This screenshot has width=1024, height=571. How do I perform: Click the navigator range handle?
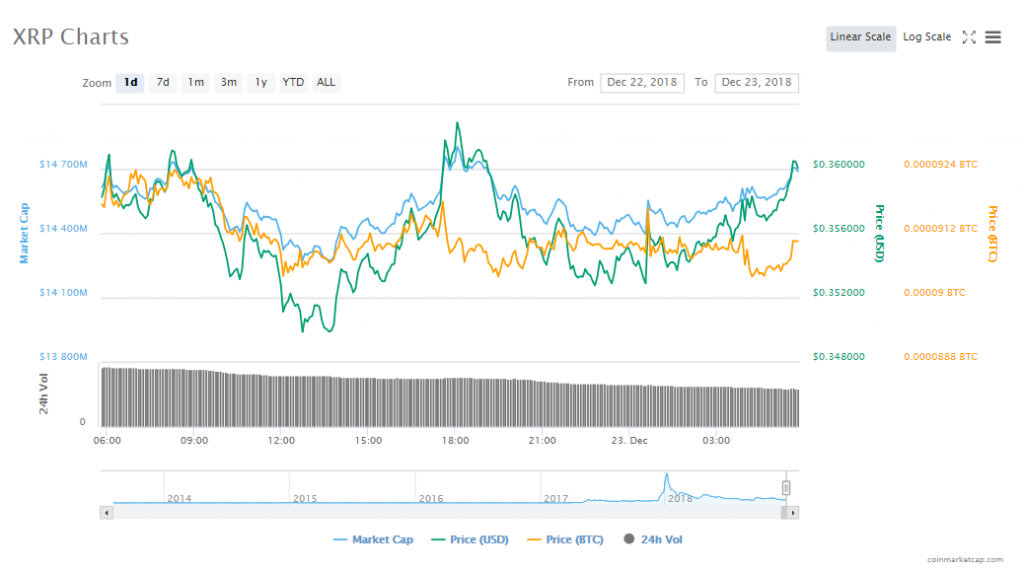click(x=786, y=488)
